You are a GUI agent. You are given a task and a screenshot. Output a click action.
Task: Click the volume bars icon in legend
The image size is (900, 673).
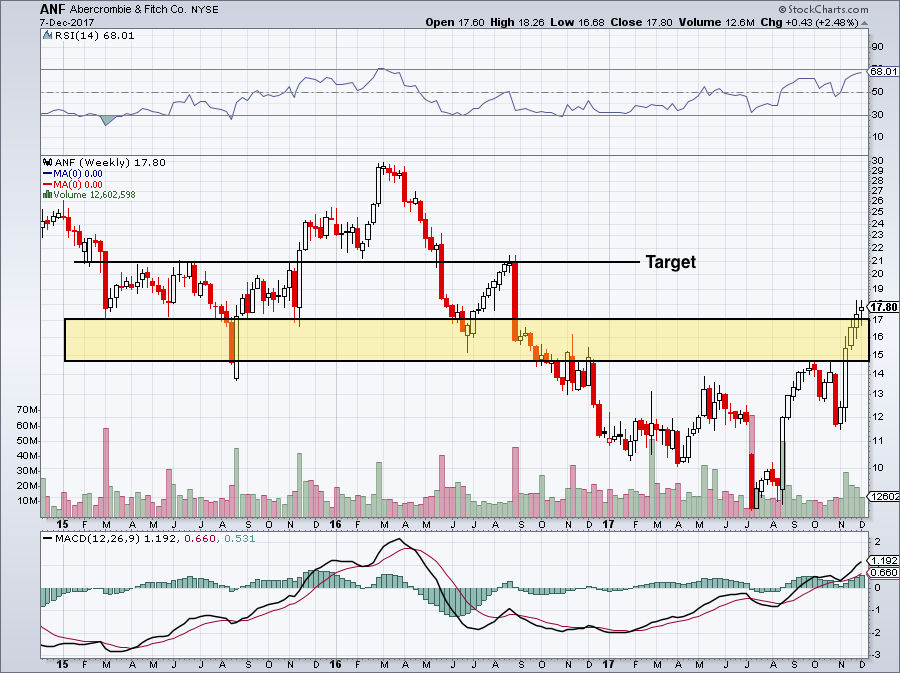coord(48,194)
